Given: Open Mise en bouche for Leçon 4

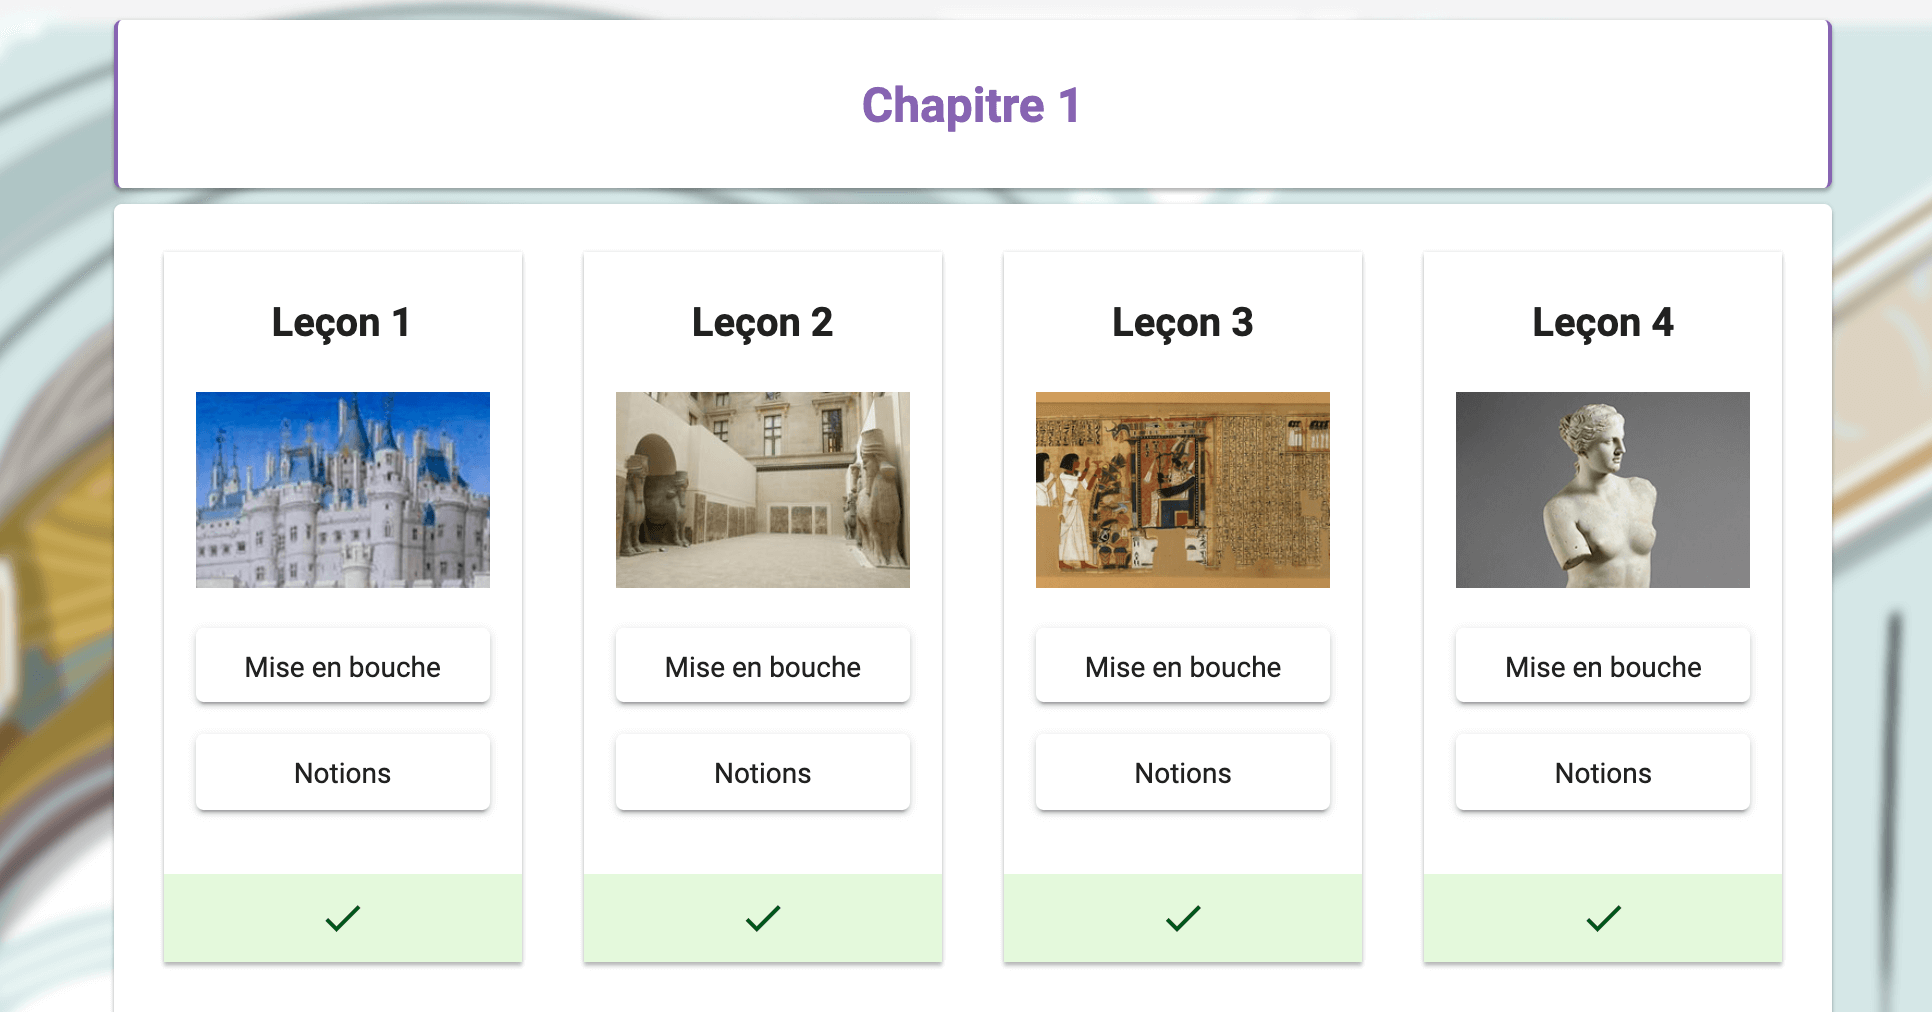Looking at the screenshot, I should 1602,666.
